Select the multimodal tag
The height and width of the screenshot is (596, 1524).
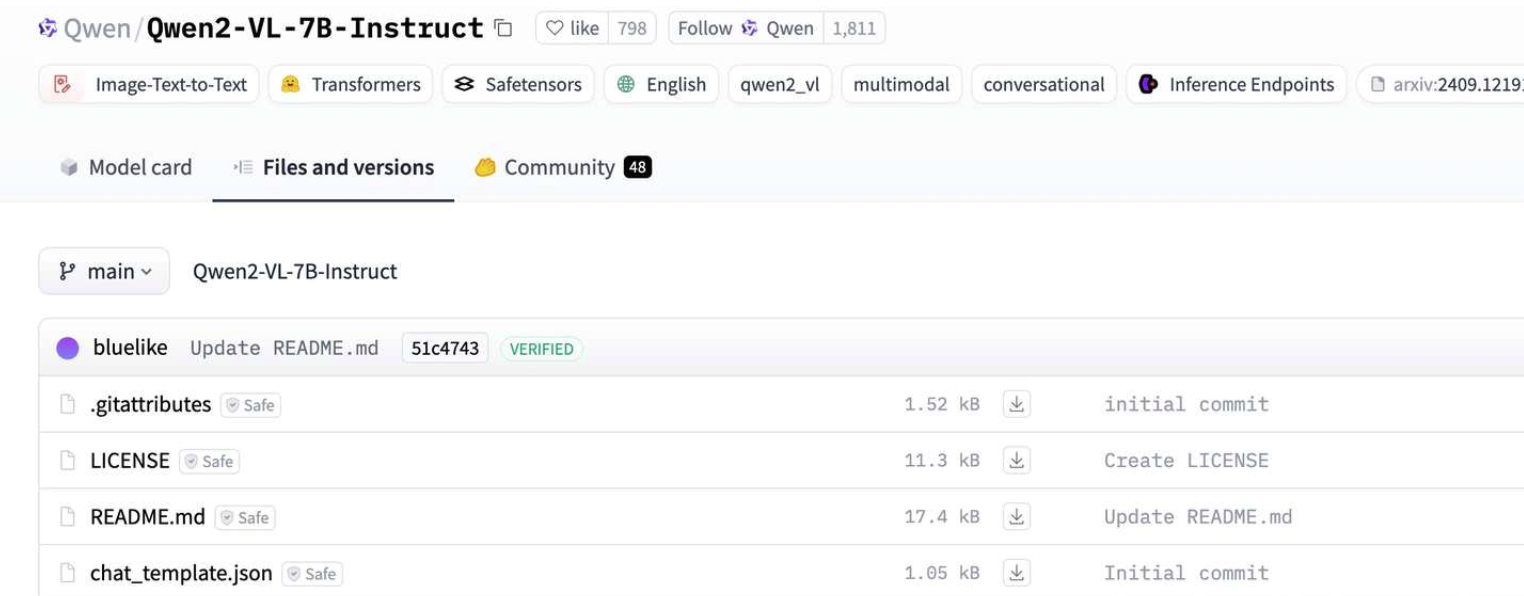901,85
